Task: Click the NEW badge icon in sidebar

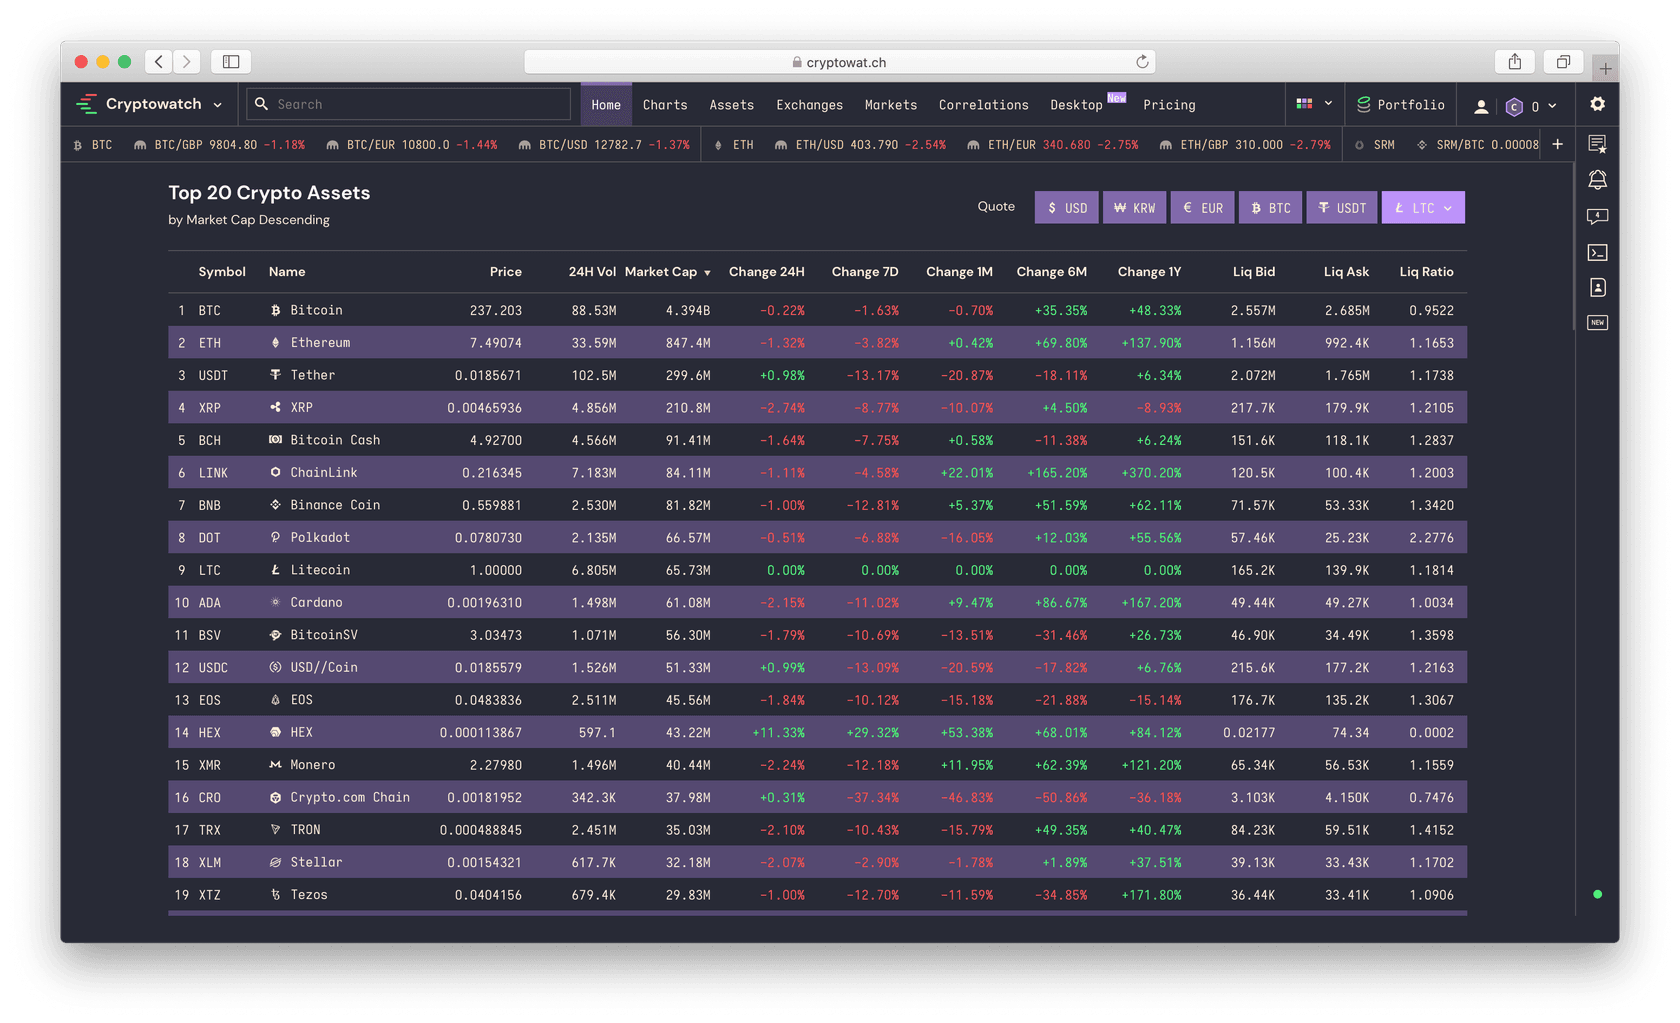Action: point(1597,322)
